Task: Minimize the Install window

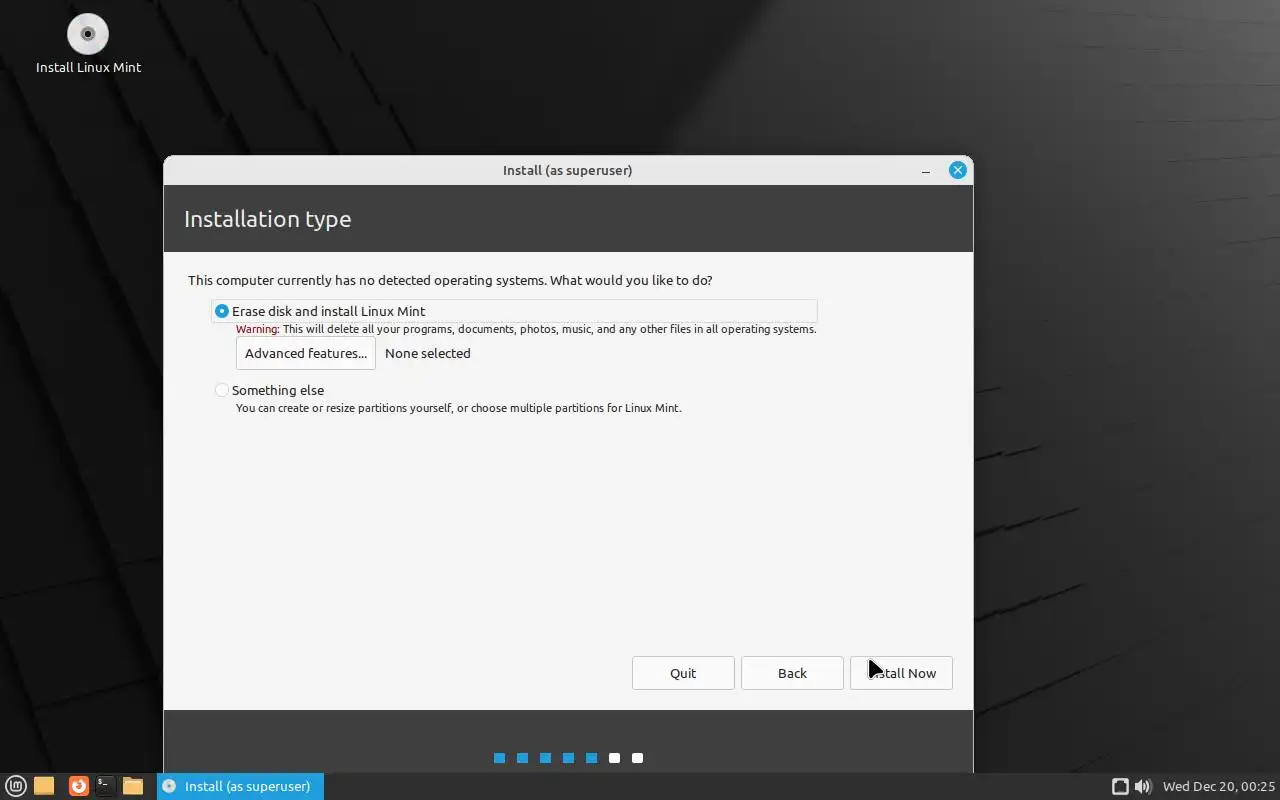Action: pyautogui.click(x=927, y=170)
